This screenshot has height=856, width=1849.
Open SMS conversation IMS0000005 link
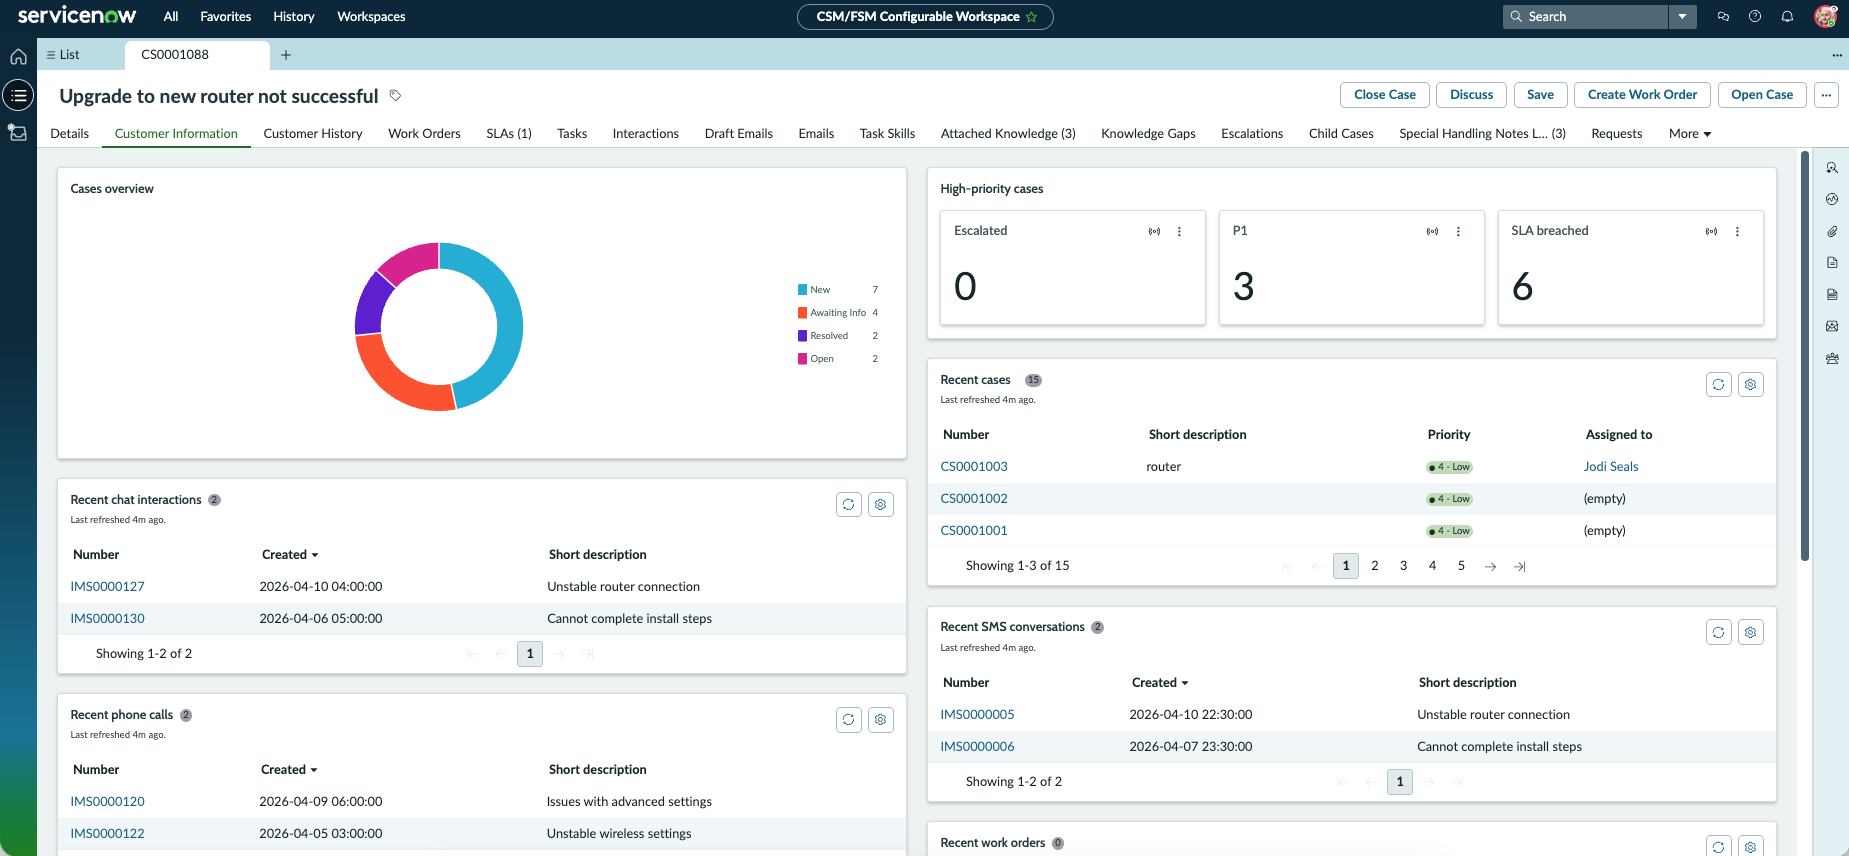point(977,715)
